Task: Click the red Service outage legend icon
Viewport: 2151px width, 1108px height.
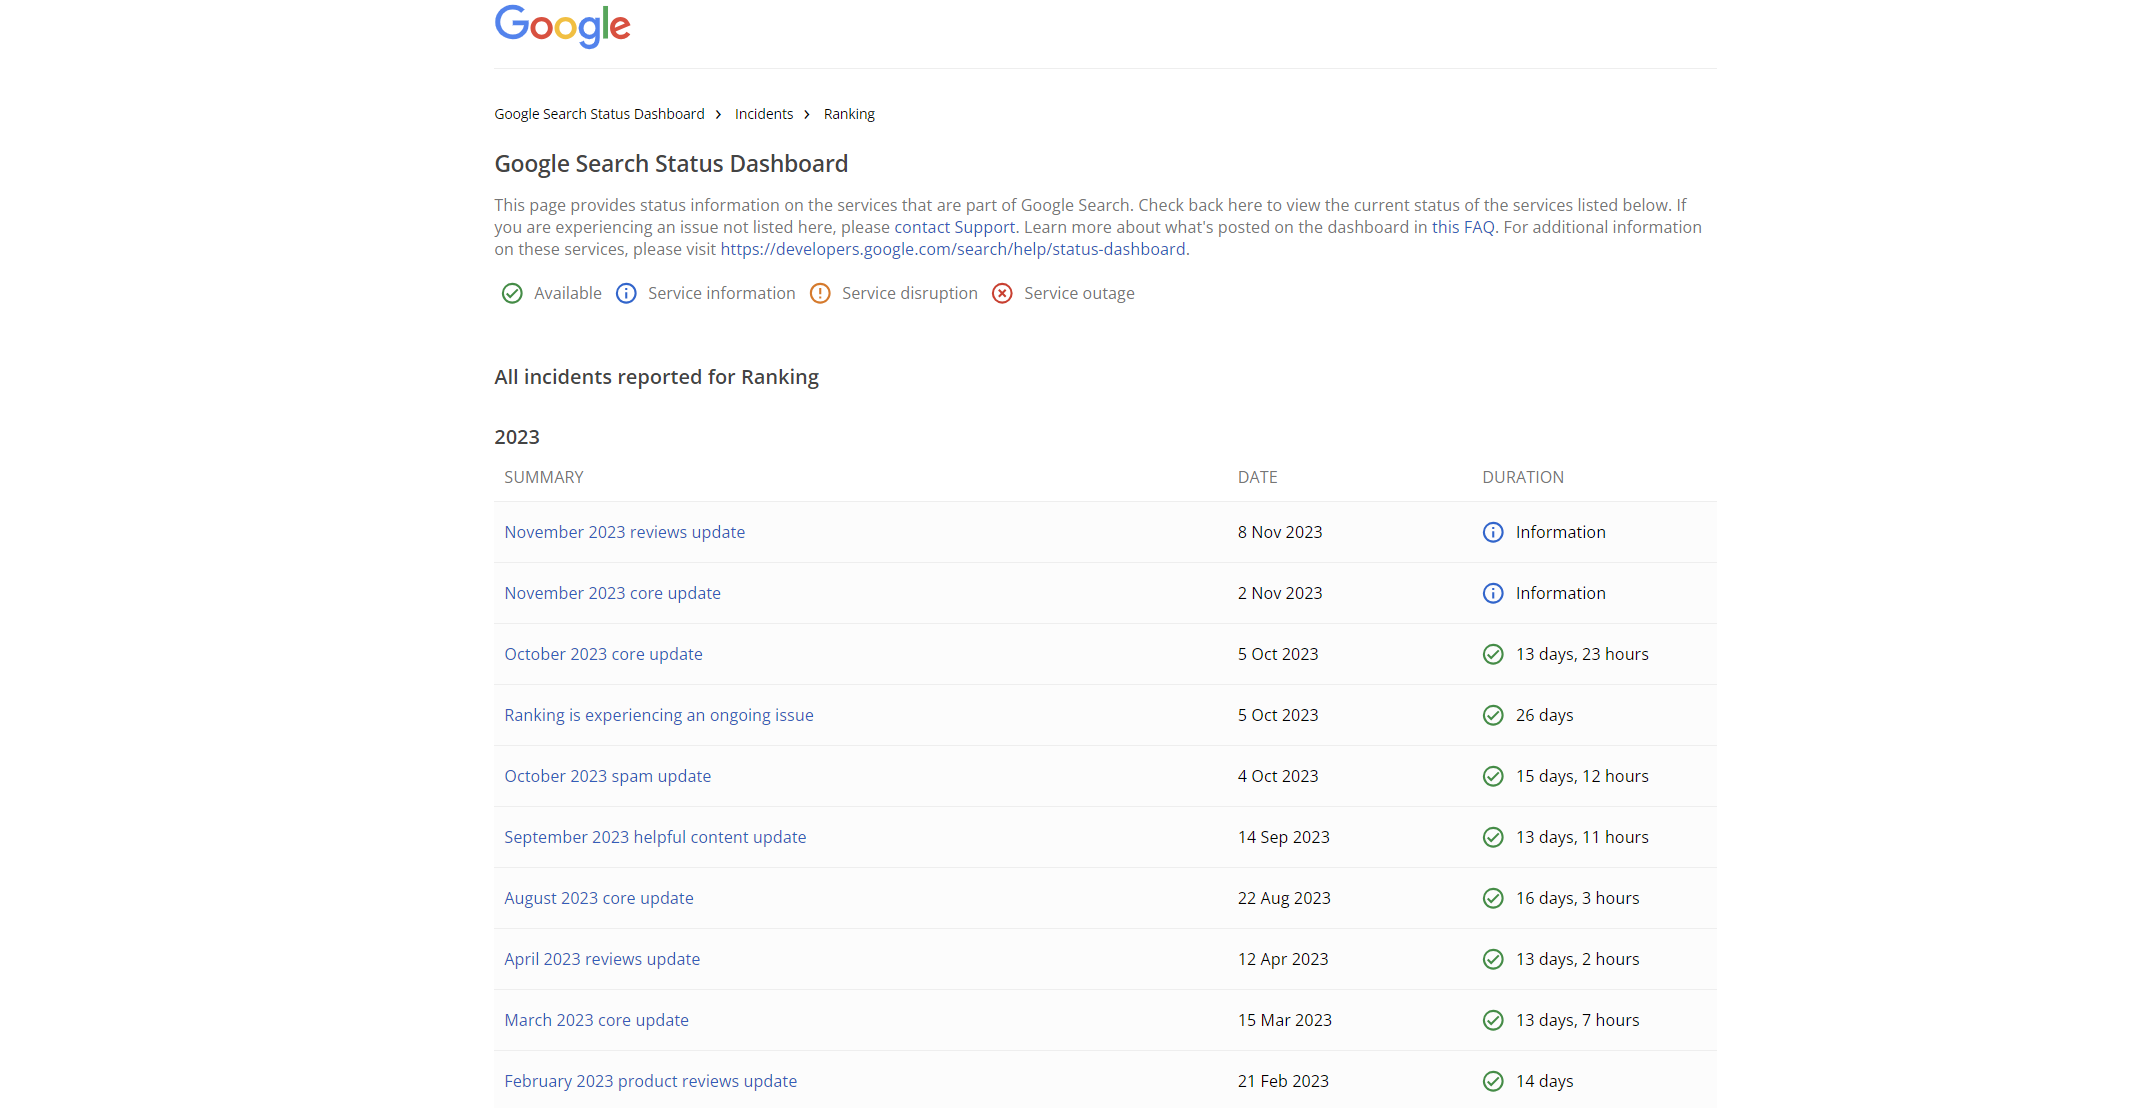Action: (x=1001, y=293)
